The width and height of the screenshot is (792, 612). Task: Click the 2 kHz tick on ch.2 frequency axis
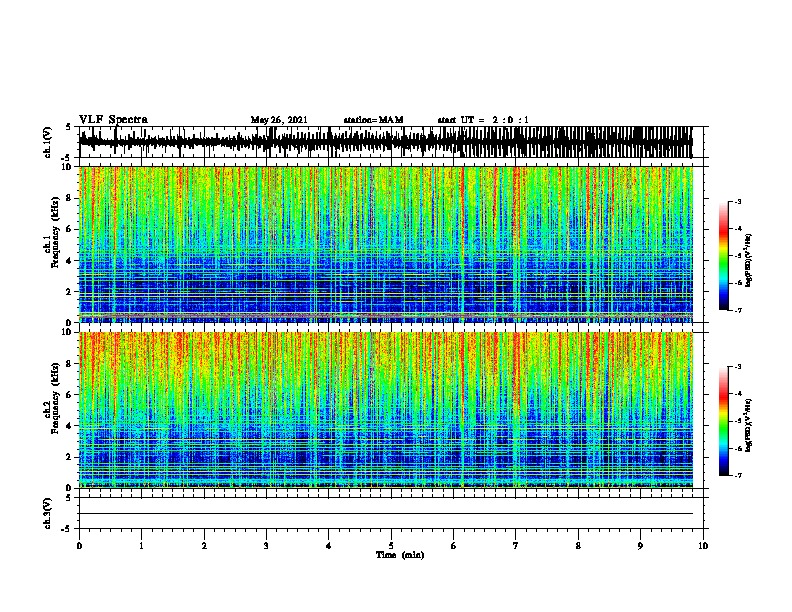[70, 457]
